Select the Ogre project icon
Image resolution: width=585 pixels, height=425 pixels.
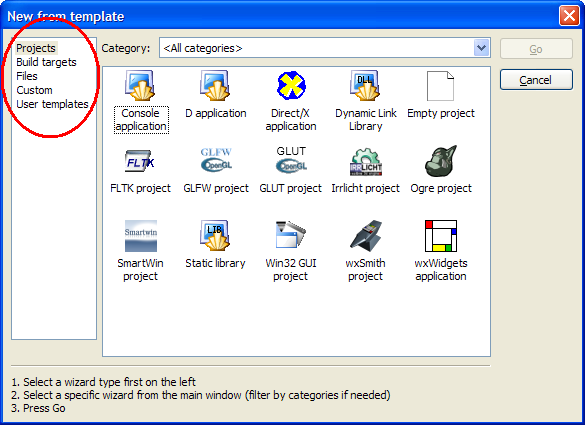tap(441, 161)
